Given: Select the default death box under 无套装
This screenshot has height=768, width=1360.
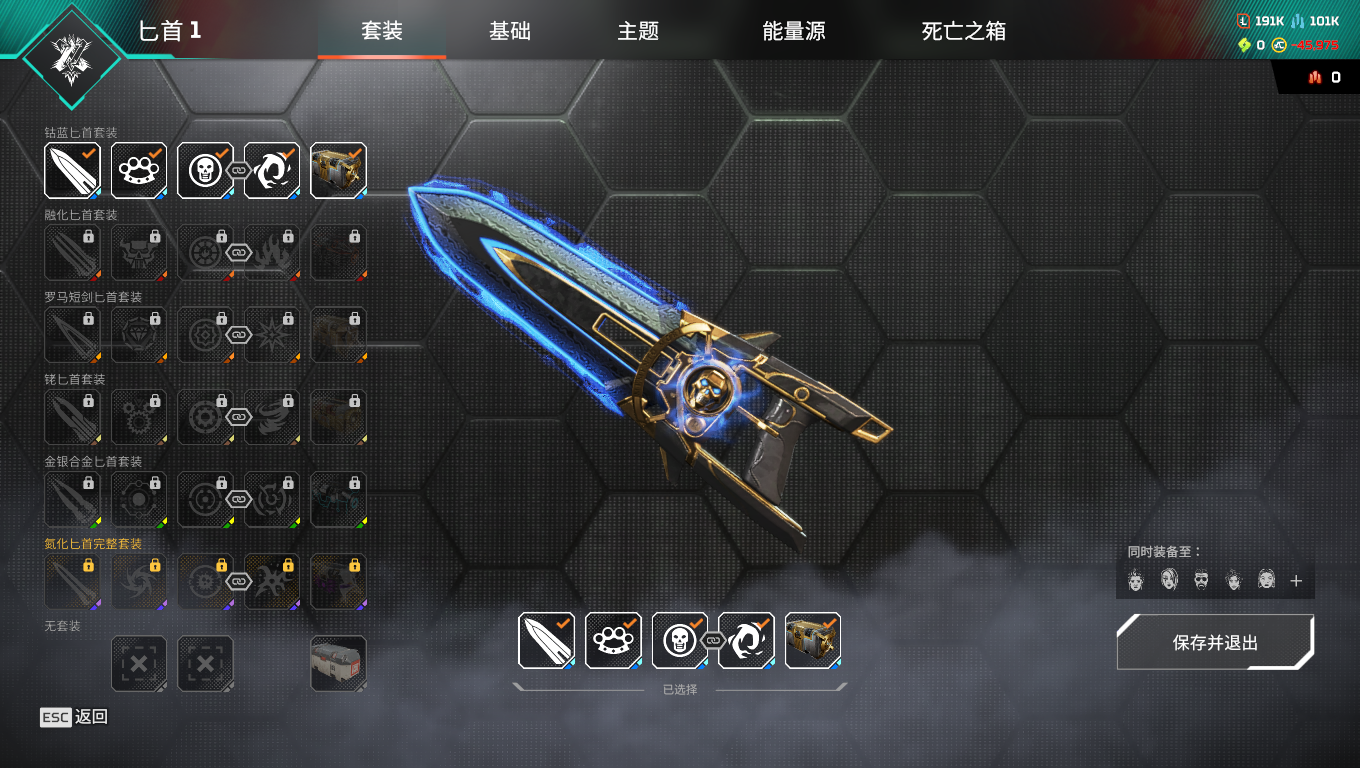Looking at the screenshot, I should tap(338, 664).
